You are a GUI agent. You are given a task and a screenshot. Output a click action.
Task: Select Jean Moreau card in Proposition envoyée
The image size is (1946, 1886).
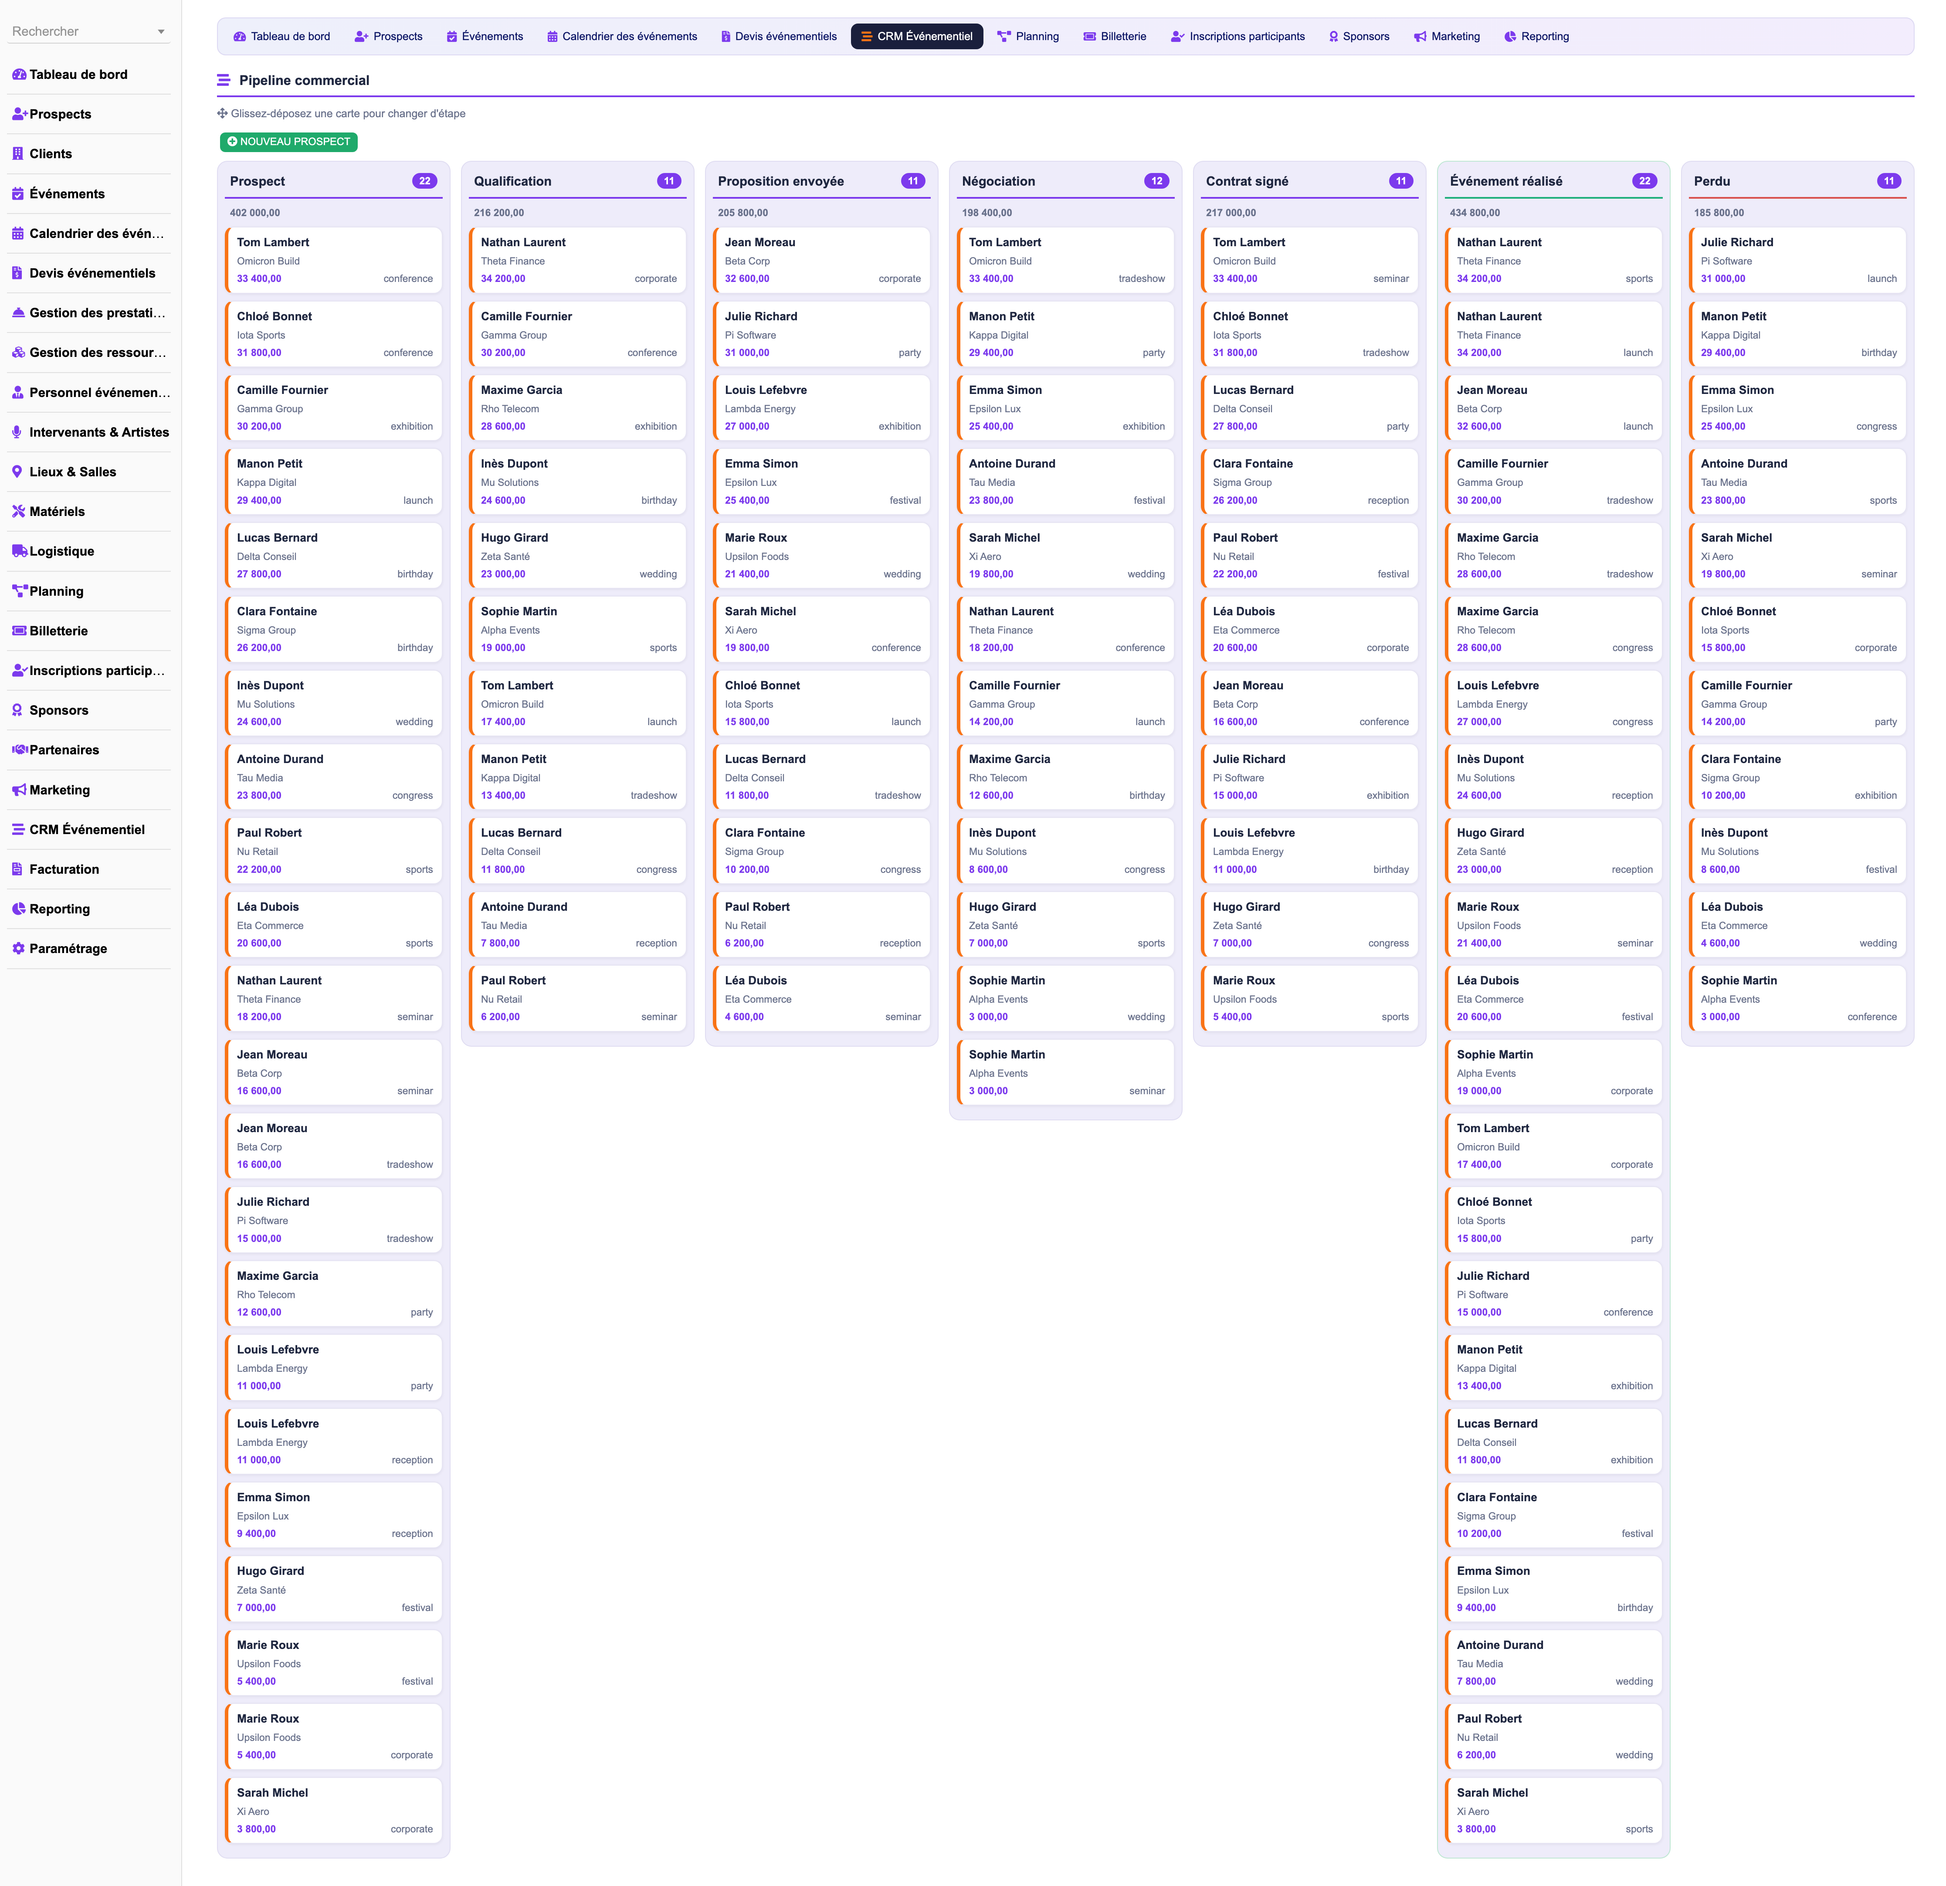(822, 260)
